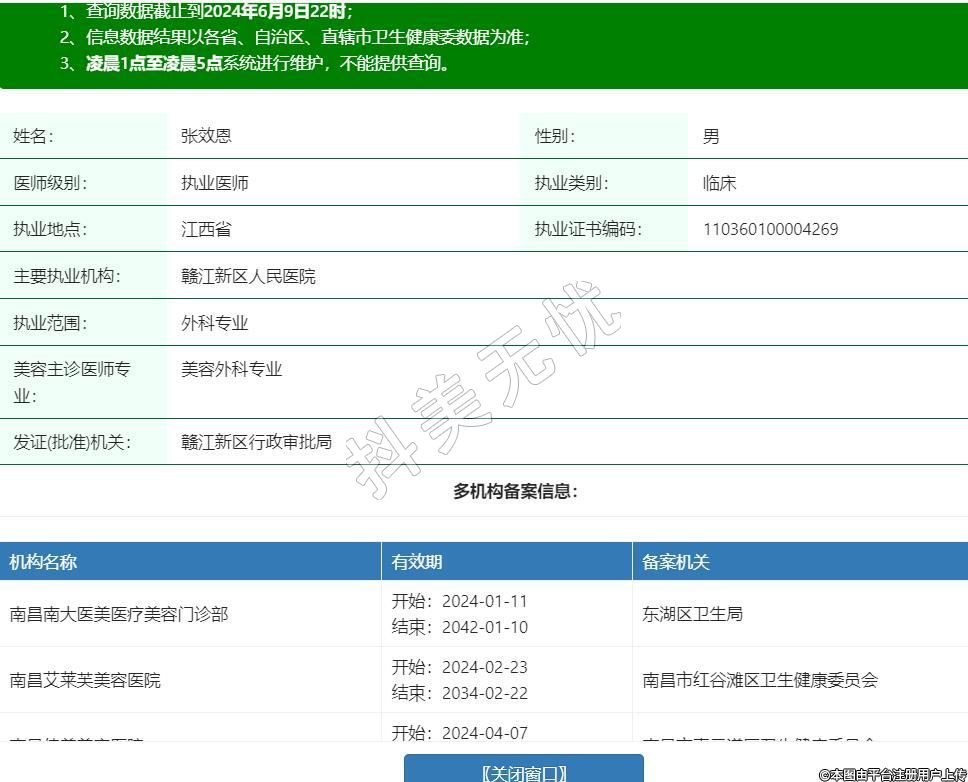The width and height of the screenshot is (968, 782).
Task: Click the start date 2024-02-23
Action: tap(484, 667)
